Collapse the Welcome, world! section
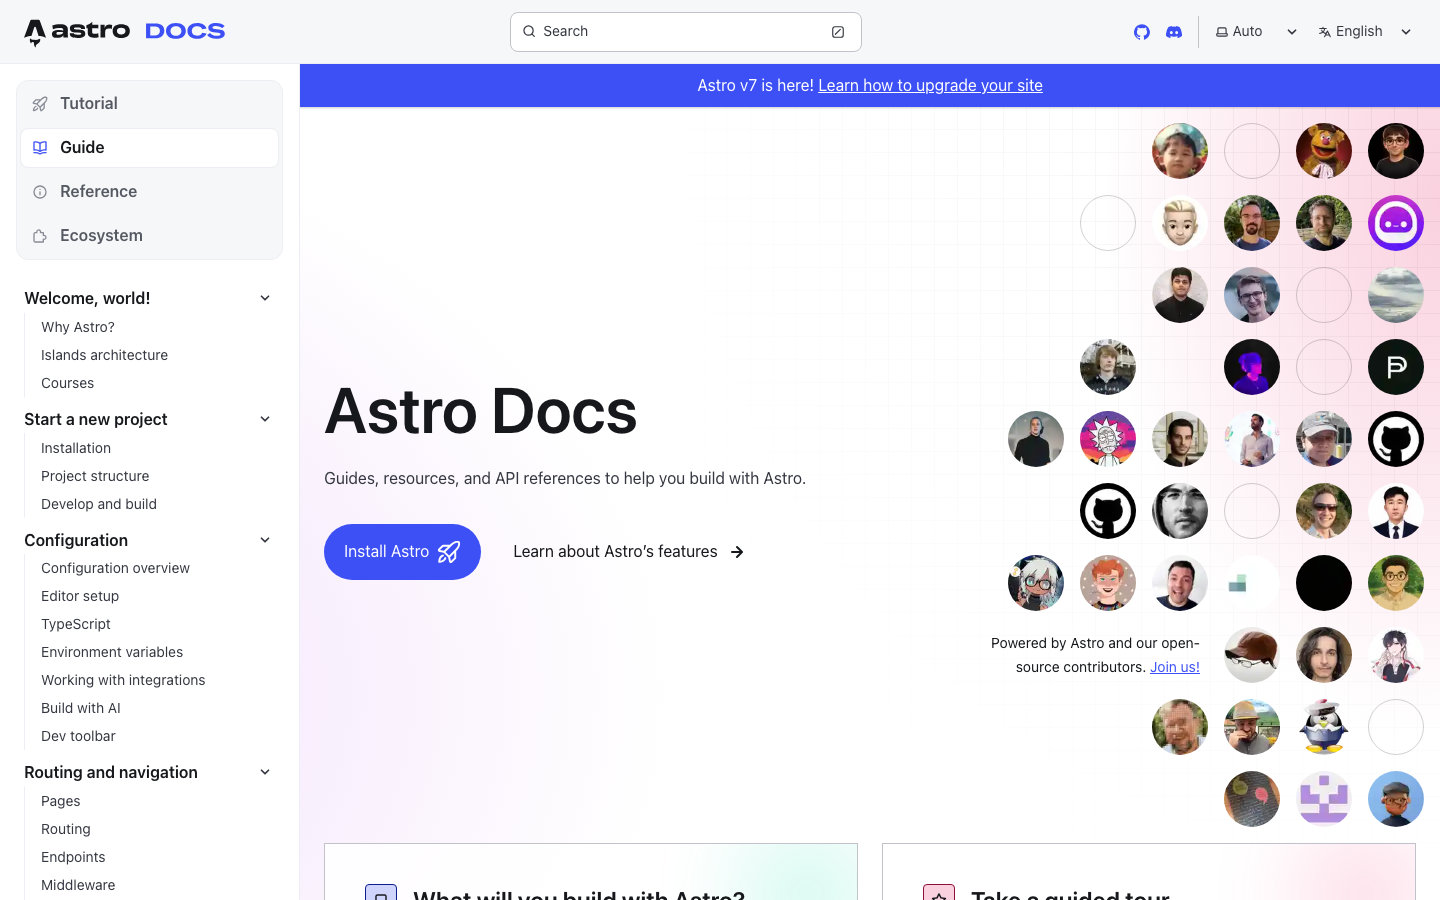The height and width of the screenshot is (900, 1440). click(x=148, y=298)
